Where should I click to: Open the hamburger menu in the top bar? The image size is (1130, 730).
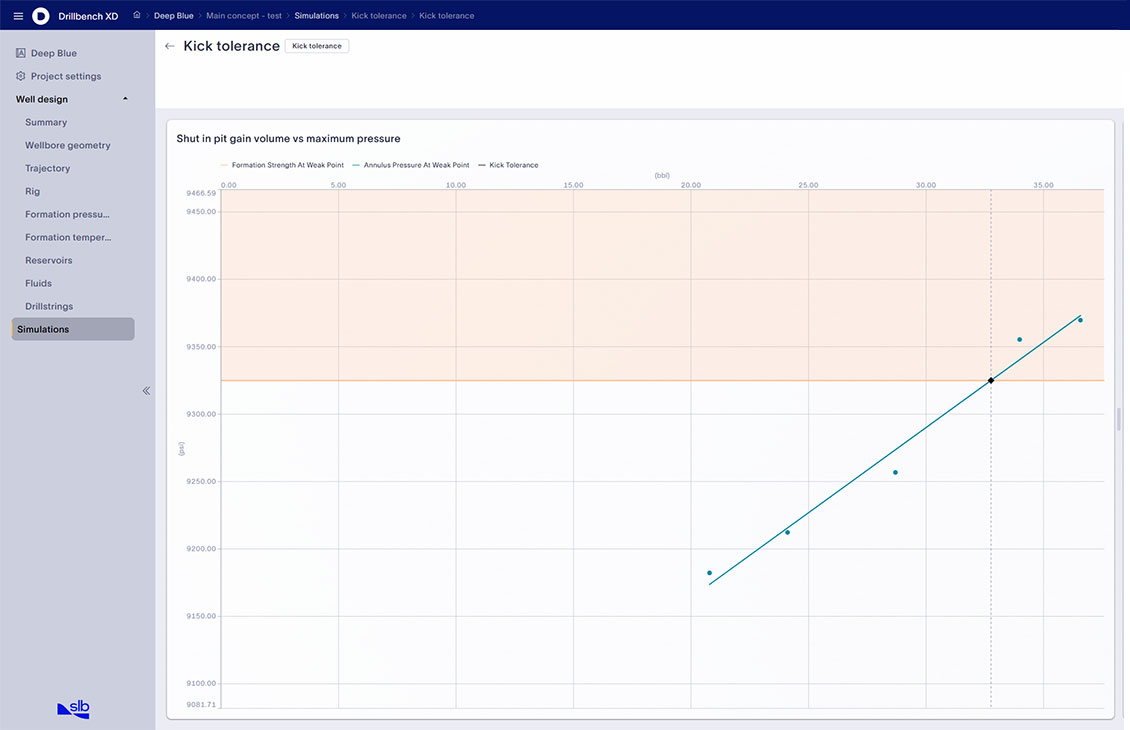click(x=18, y=16)
